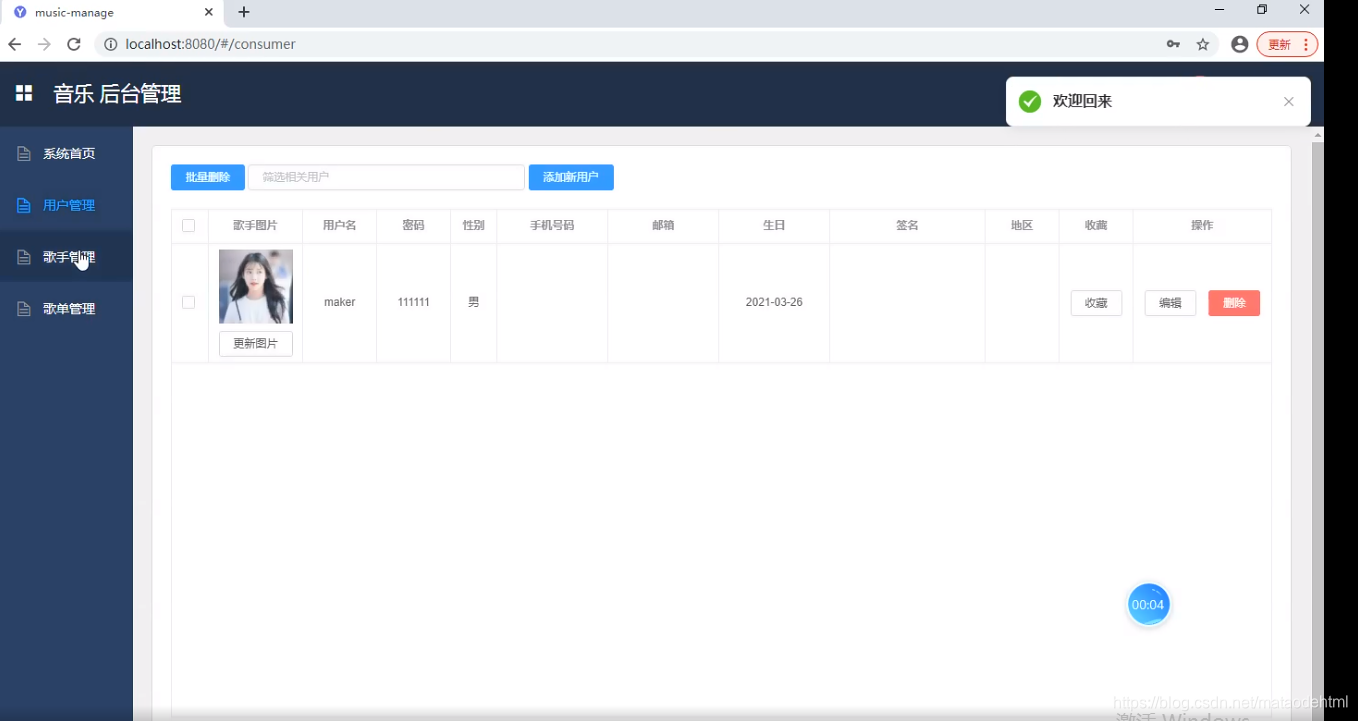Click the 添加新用户 button

coord(571,177)
